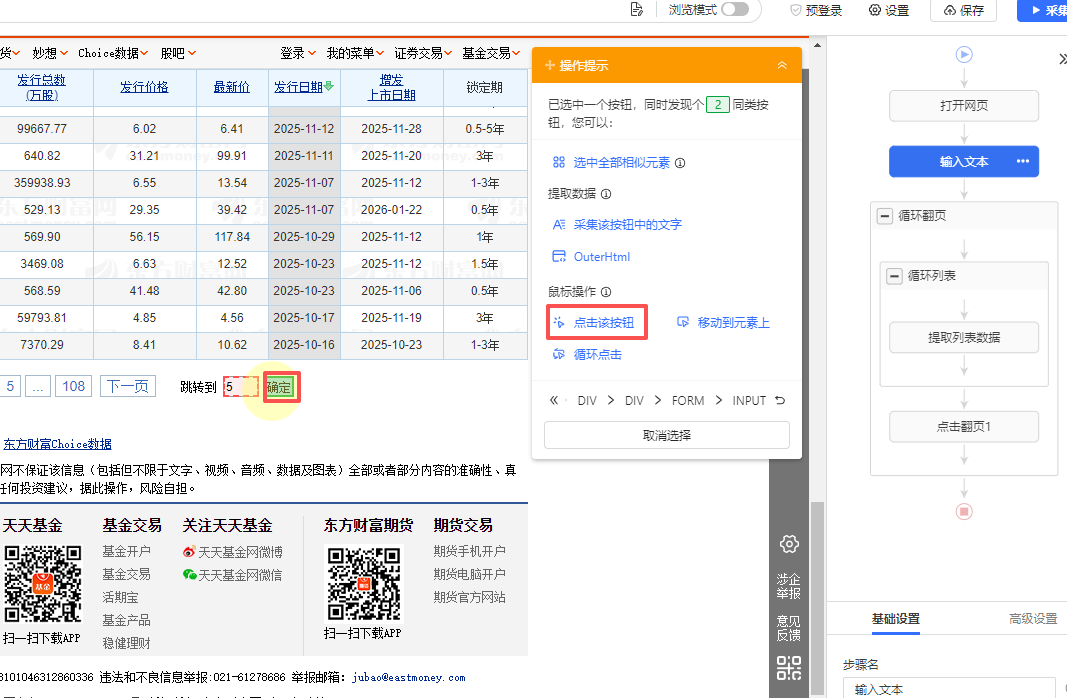The height and width of the screenshot is (698, 1067).
Task: Open the three-dot menu on 输入文本 step
Action: tap(1023, 161)
